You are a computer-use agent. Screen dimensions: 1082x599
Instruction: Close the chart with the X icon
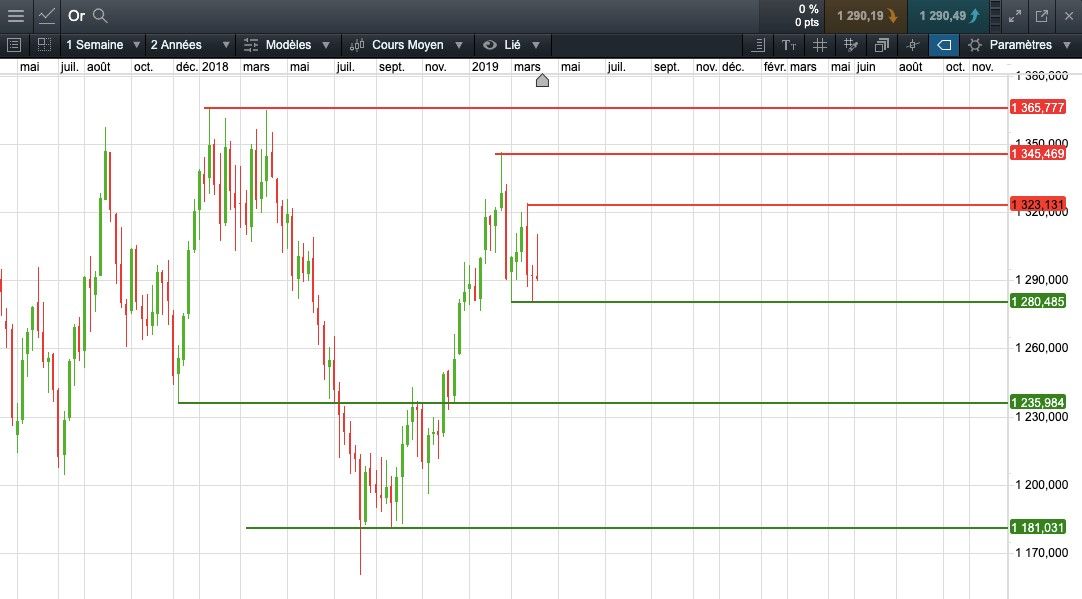pyautogui.click(x=1069, y=16)
